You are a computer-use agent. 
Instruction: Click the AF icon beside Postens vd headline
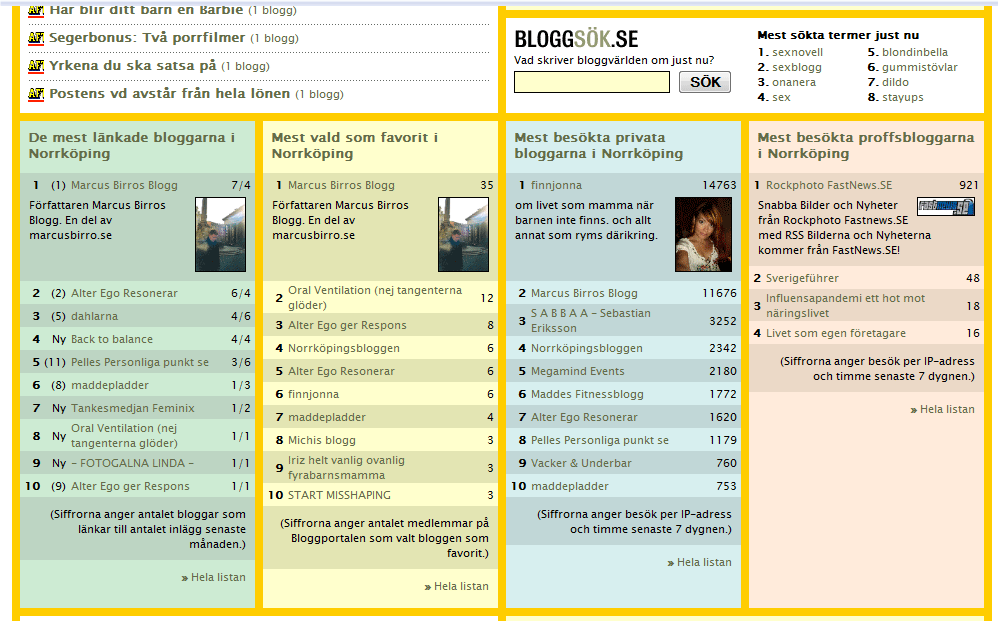point(36,94)
